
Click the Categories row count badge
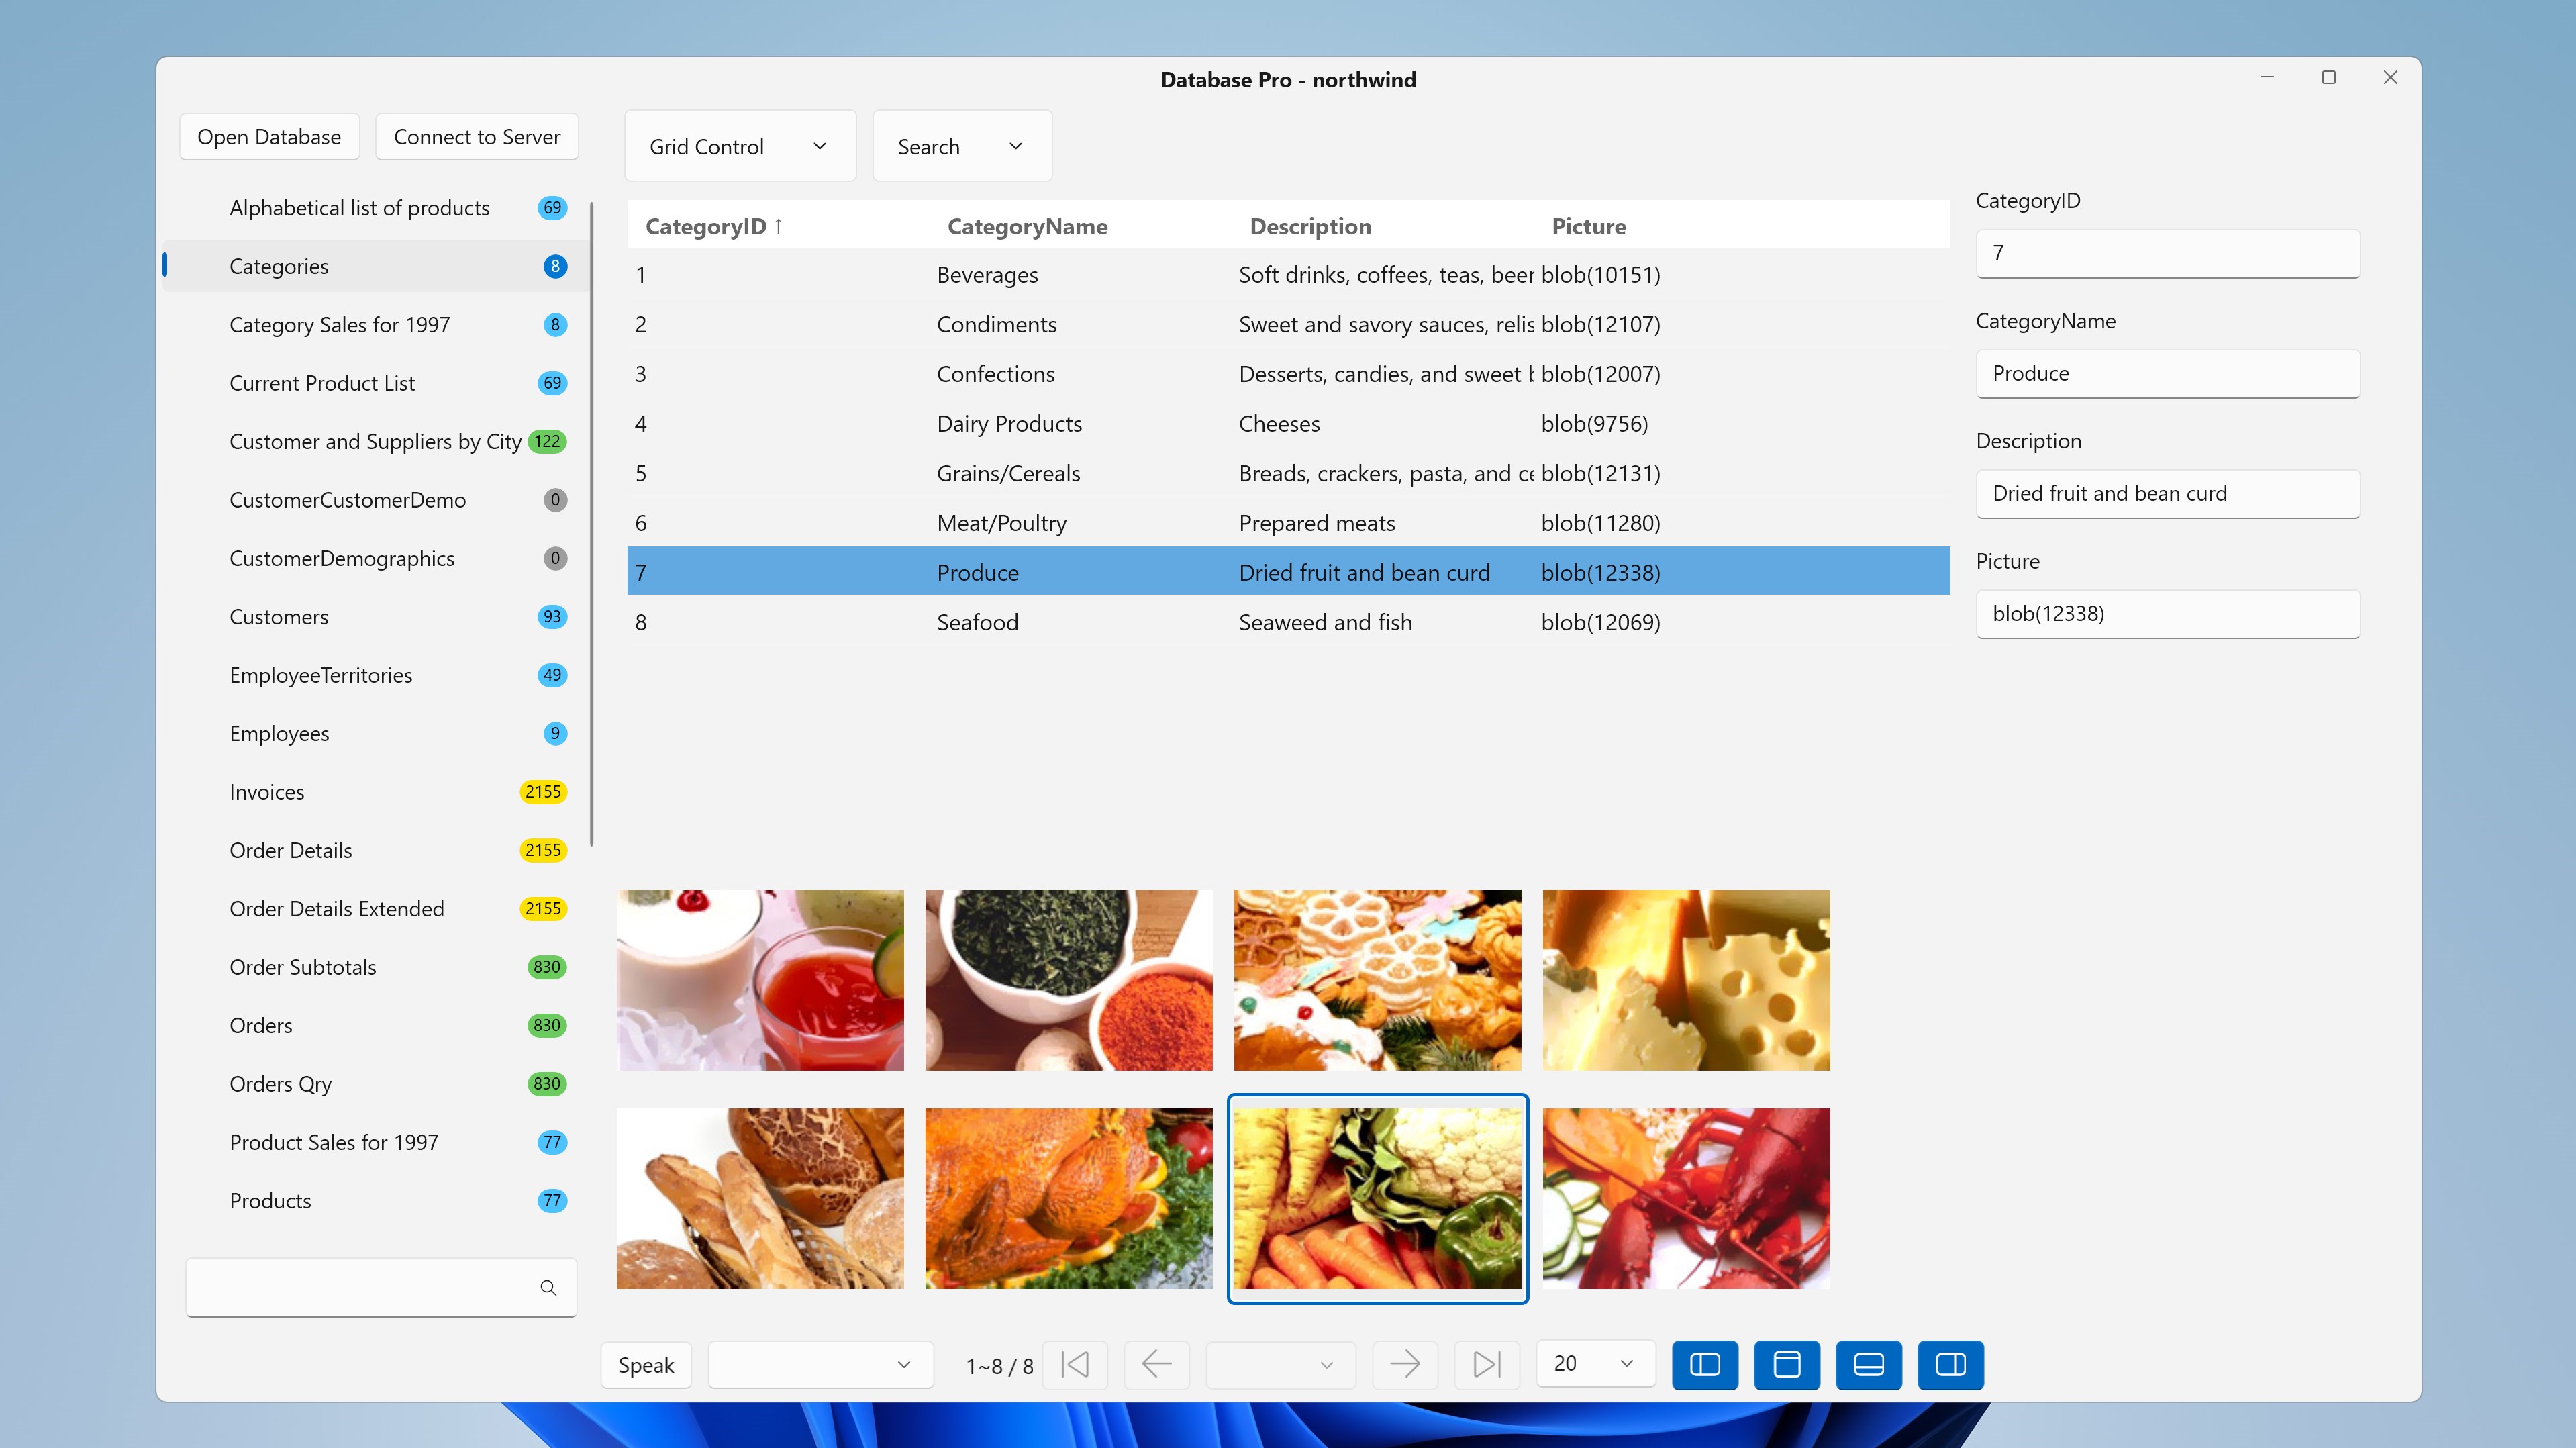pos(555,266)
